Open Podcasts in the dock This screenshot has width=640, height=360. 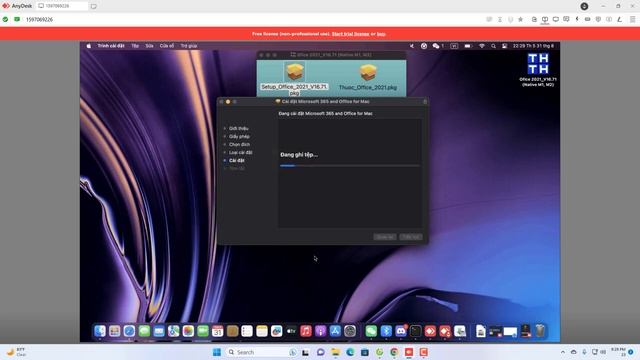(x=320, y=331)
